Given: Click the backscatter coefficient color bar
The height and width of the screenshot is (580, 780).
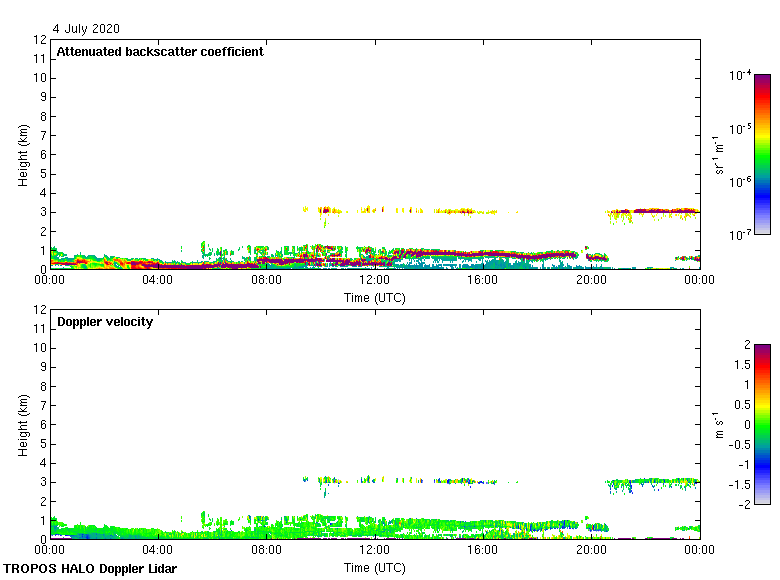Looking at the screenshot, I should [762, 154].
